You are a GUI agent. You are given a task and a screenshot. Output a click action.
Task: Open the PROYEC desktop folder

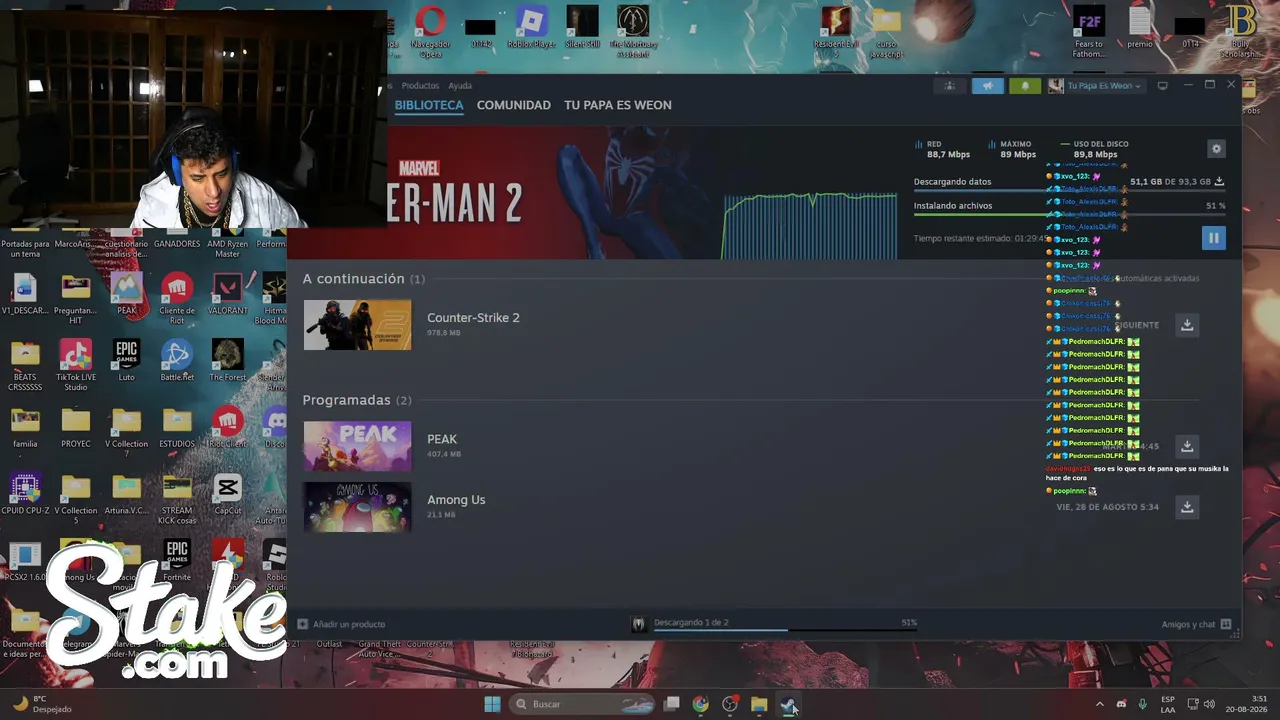point(75,427)
